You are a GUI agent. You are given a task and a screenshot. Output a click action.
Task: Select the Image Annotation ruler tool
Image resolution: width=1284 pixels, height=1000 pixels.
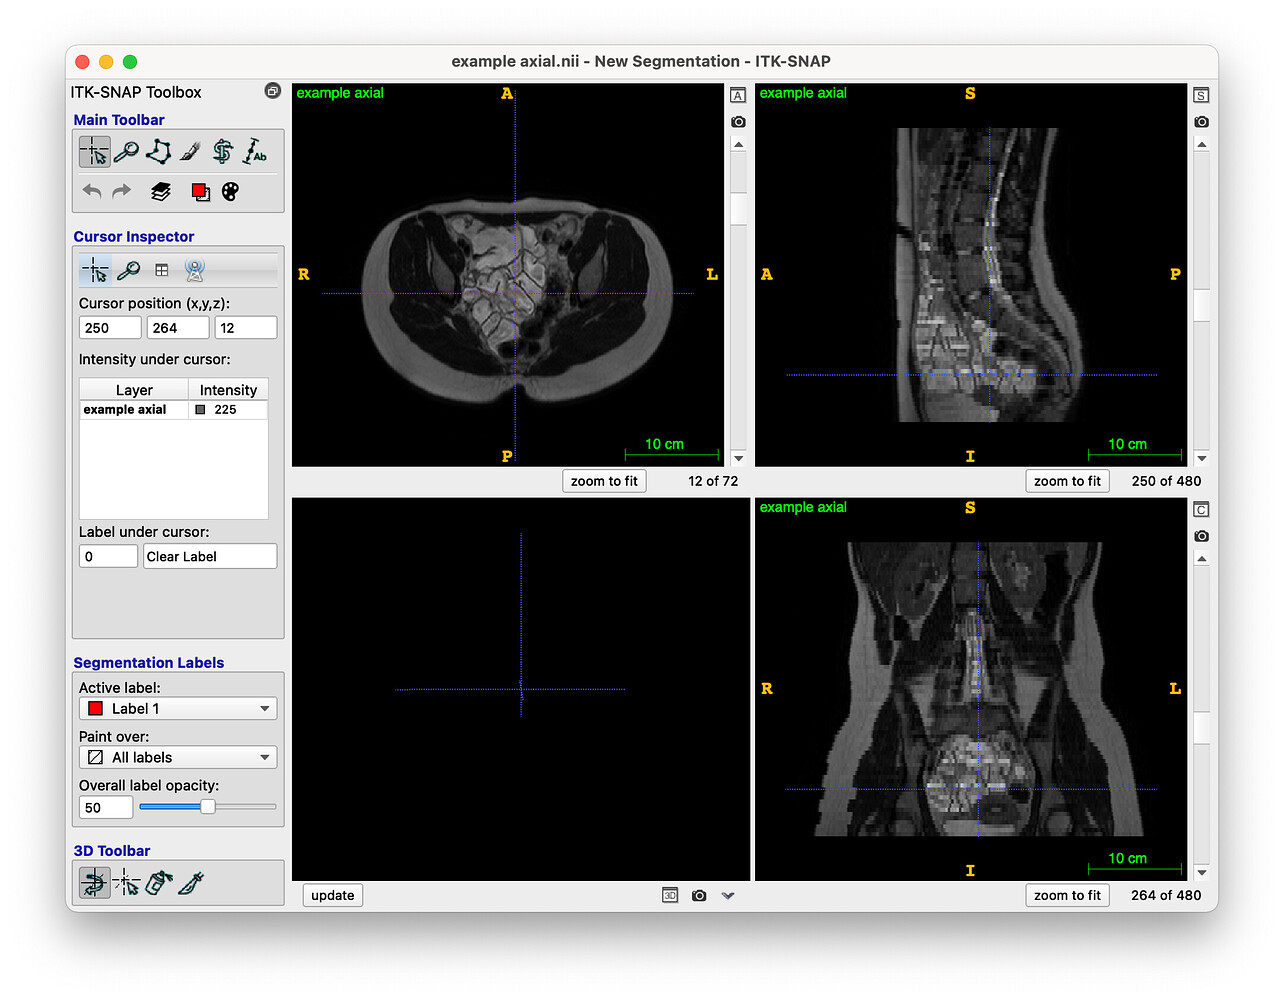point(255,152)
